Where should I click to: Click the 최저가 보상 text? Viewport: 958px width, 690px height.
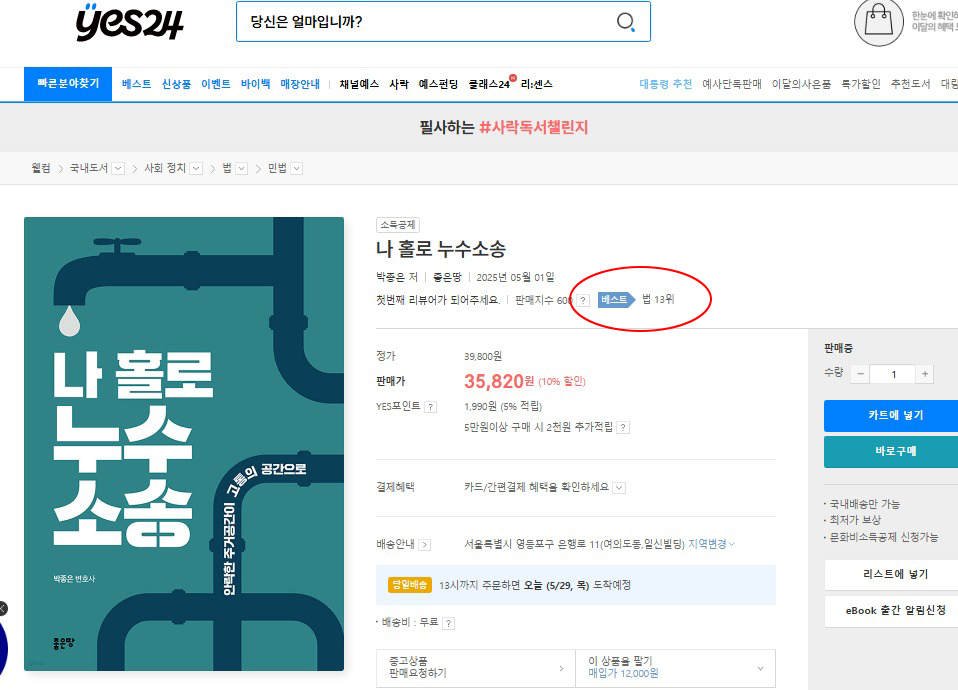coord(855,520)
